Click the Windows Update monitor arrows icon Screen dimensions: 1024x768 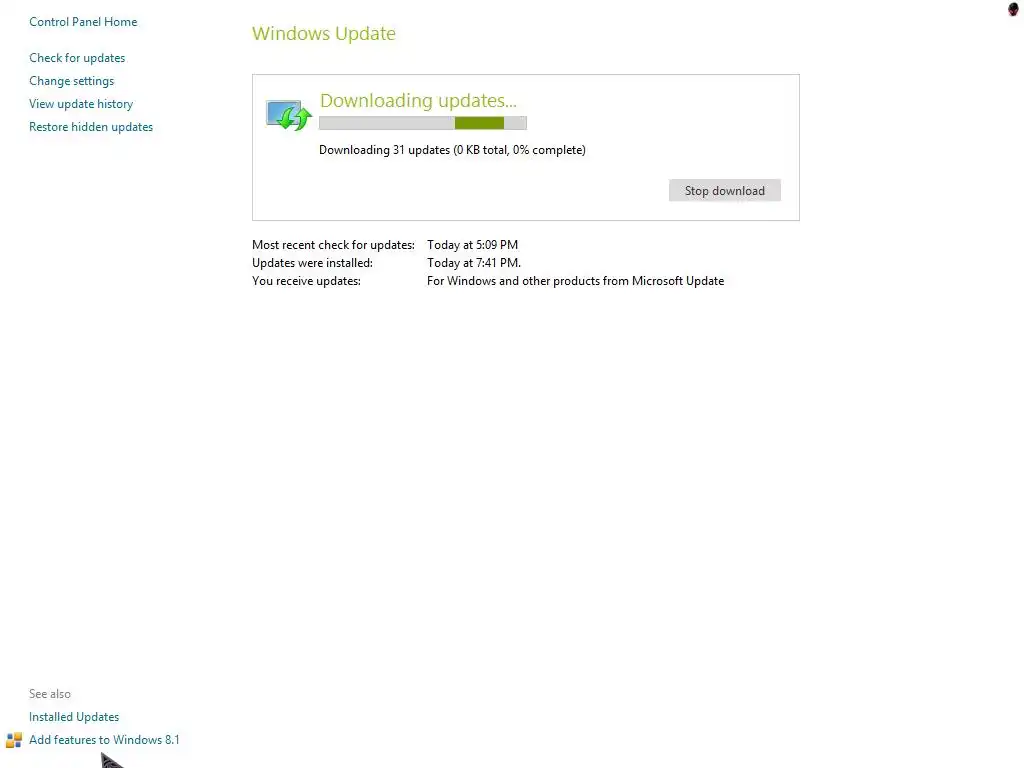[288, 115]
